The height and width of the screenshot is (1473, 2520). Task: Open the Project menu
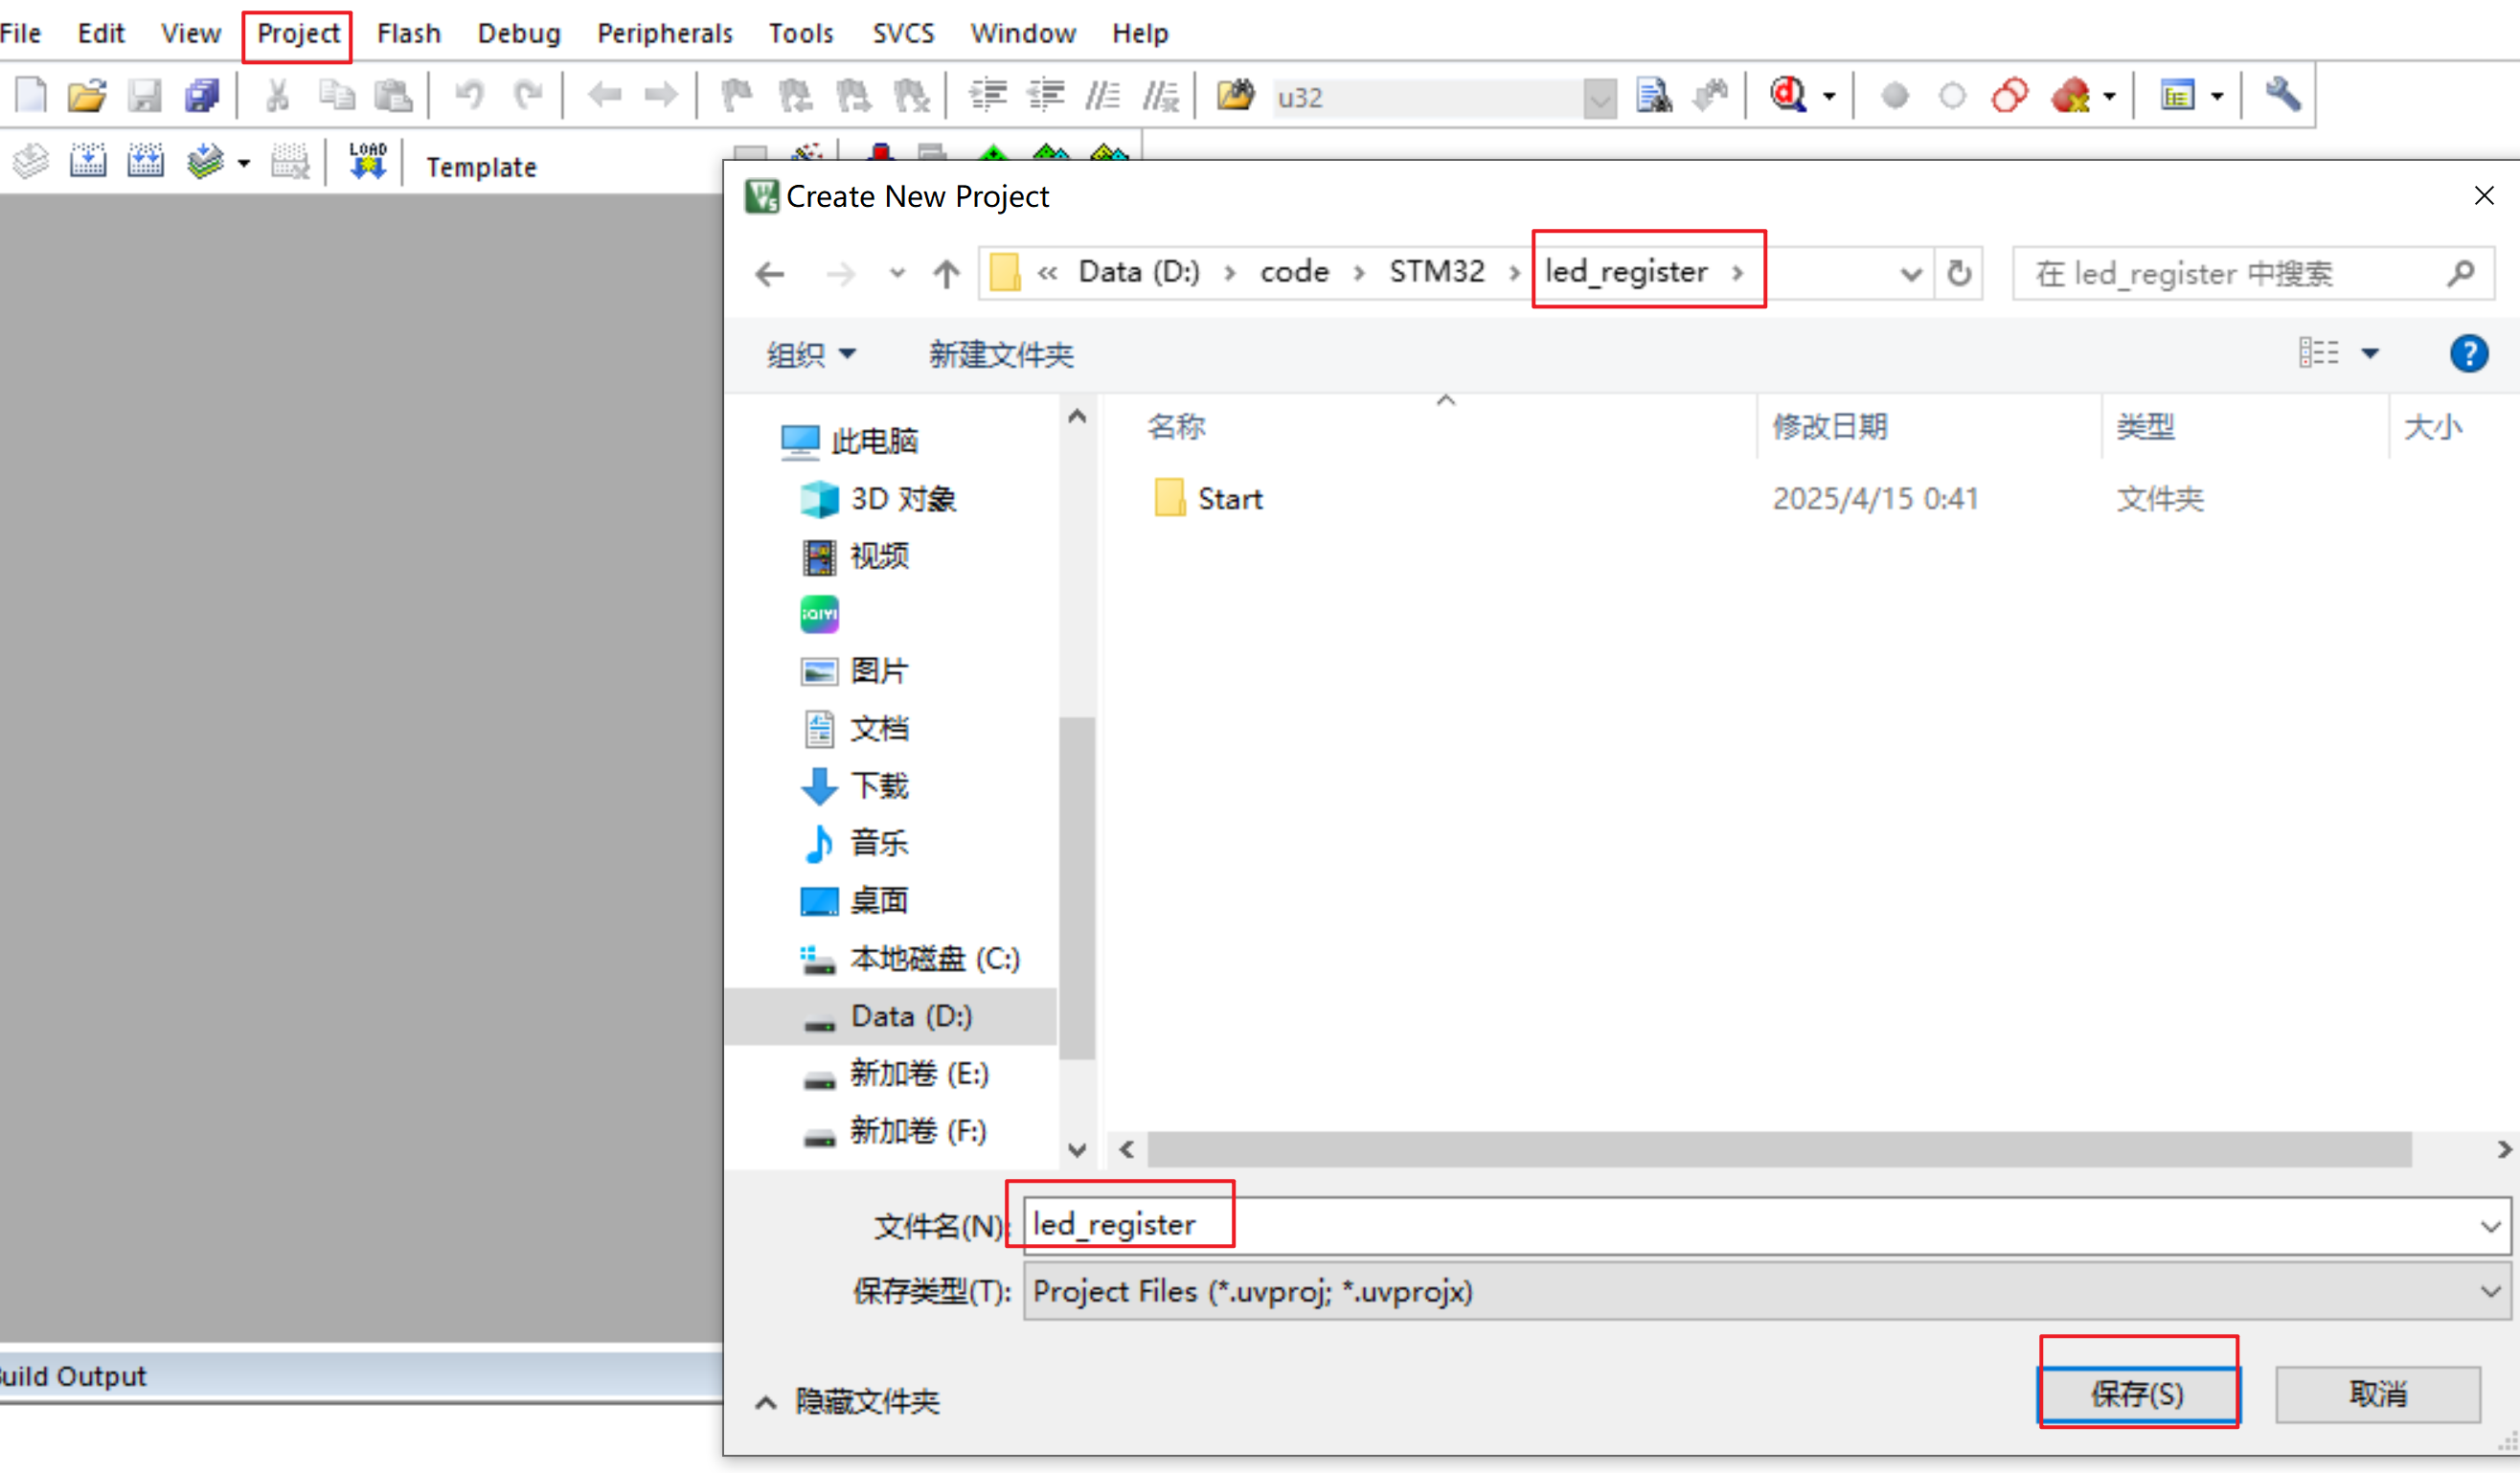click(x=298, y=34)
